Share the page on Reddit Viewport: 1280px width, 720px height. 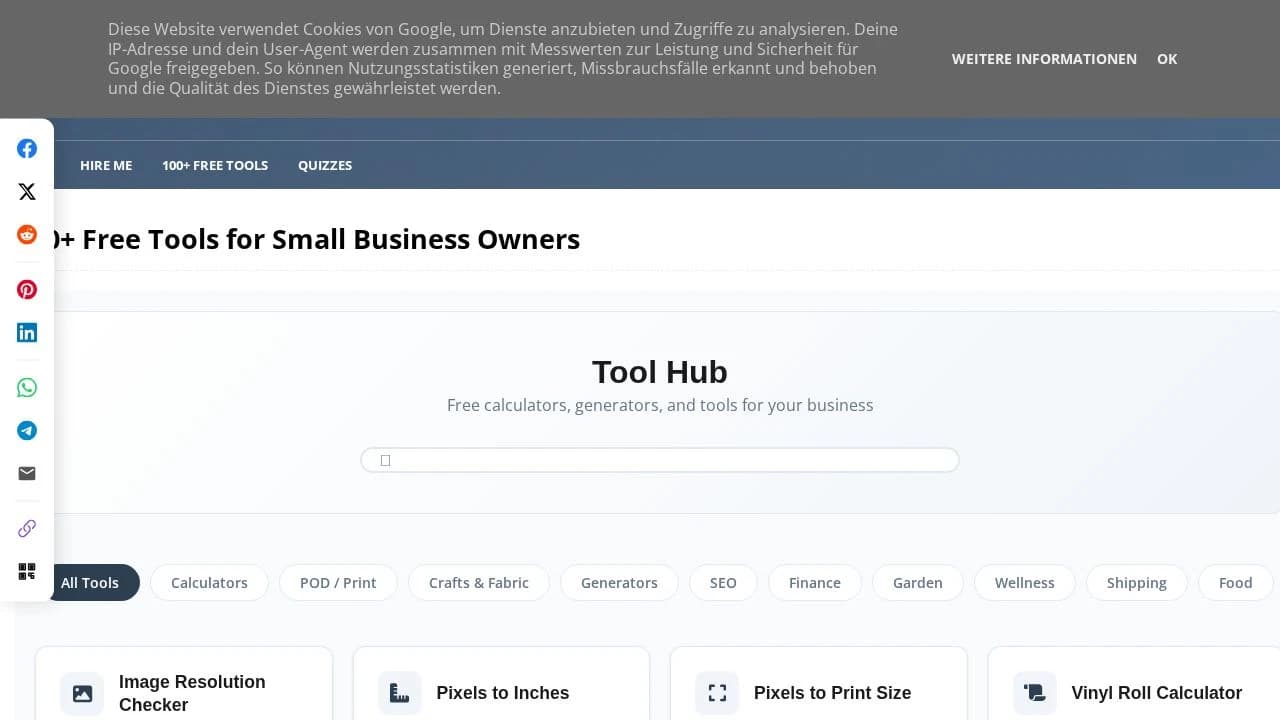[x=27, y=235]
